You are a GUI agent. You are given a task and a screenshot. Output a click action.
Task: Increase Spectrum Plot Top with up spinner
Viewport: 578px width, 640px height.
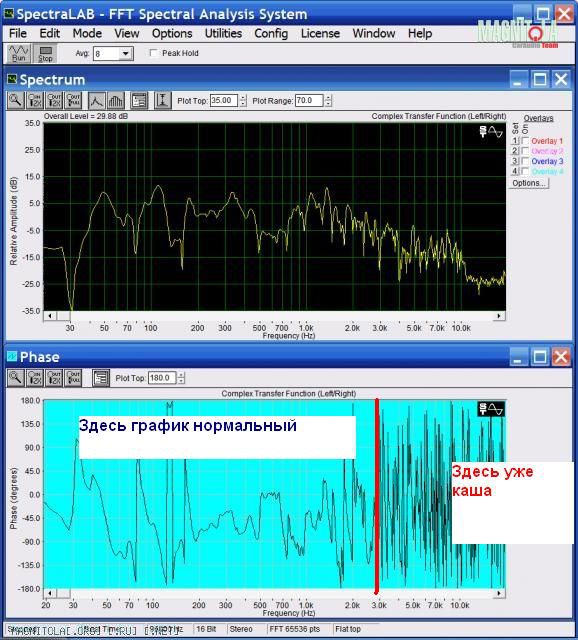[243, 97]
